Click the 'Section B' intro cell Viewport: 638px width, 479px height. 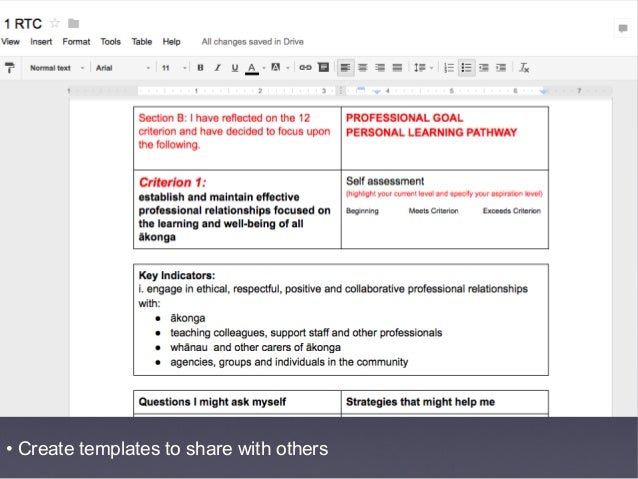click(x=237, y=138)
